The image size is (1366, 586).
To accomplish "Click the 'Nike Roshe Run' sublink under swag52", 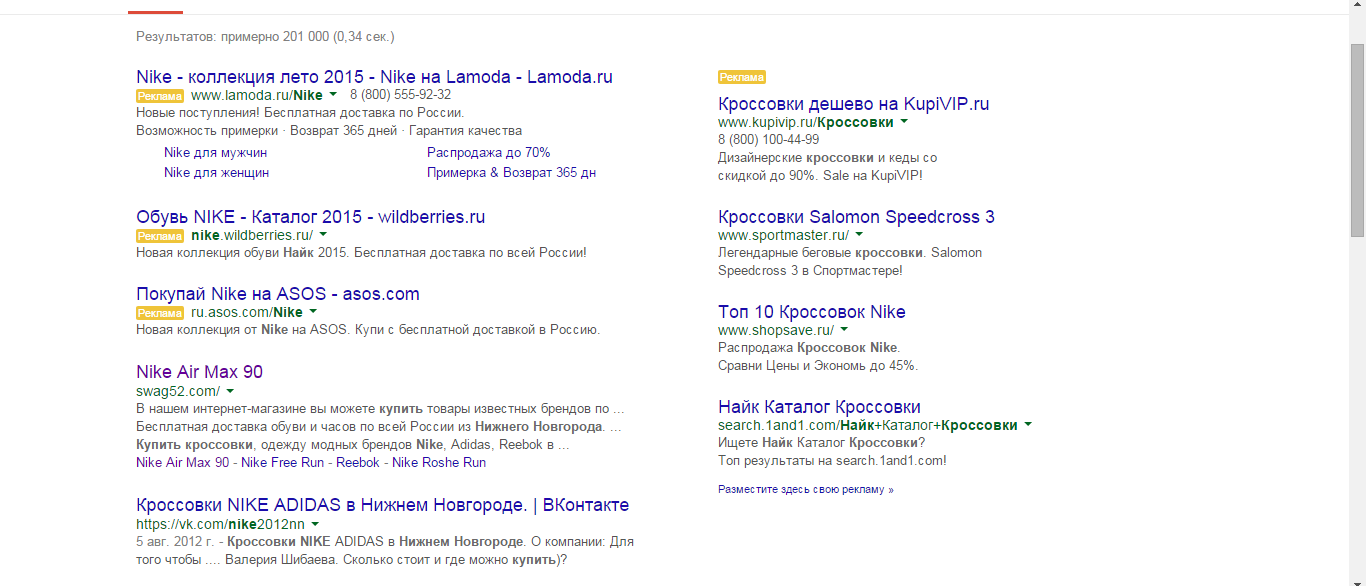I will click(x=438, y=463).
